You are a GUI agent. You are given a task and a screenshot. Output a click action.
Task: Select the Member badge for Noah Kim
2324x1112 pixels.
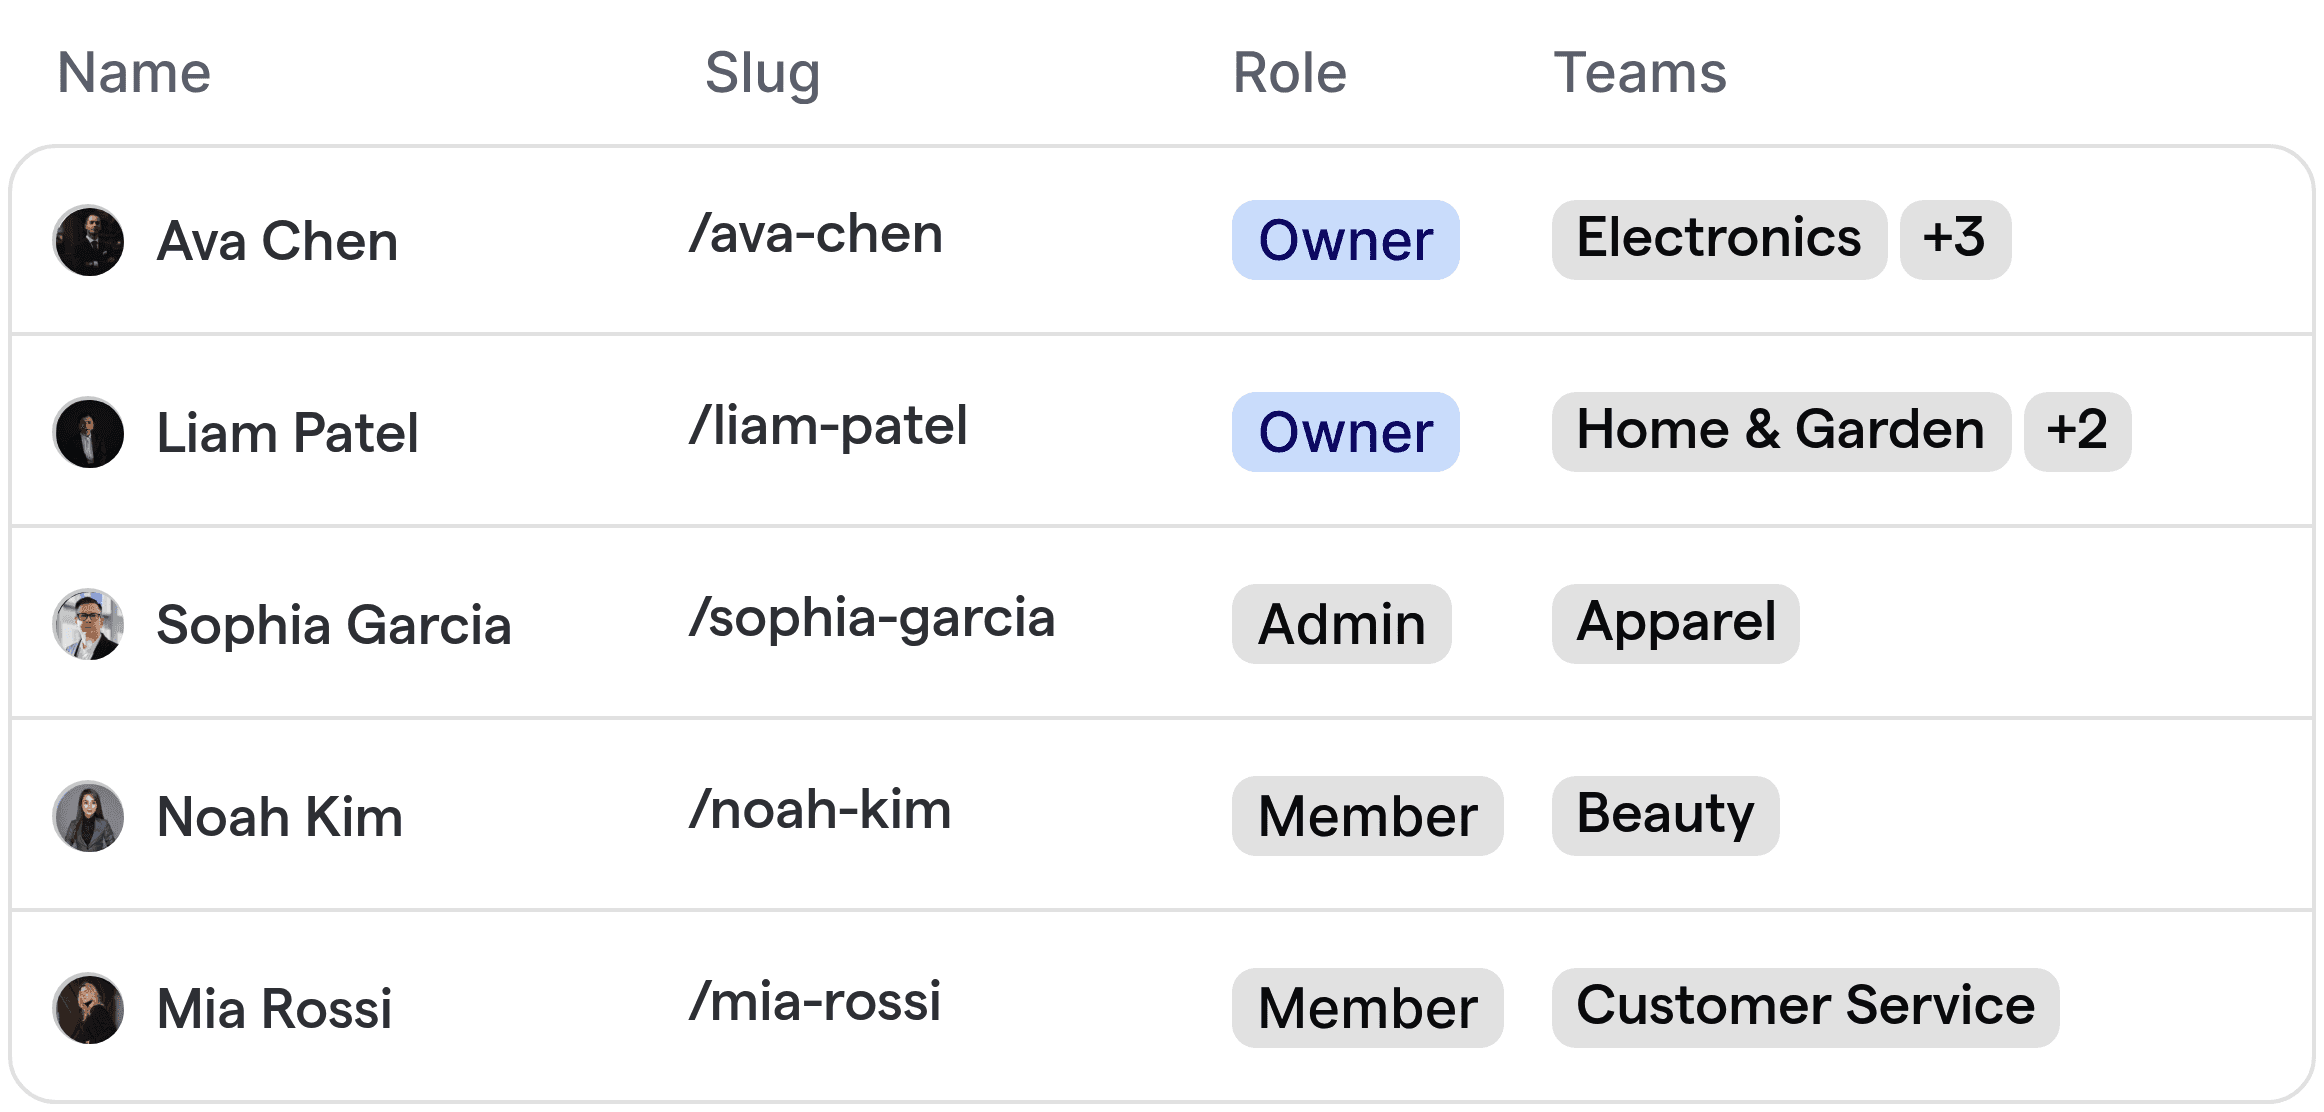tap(1366, 816)
